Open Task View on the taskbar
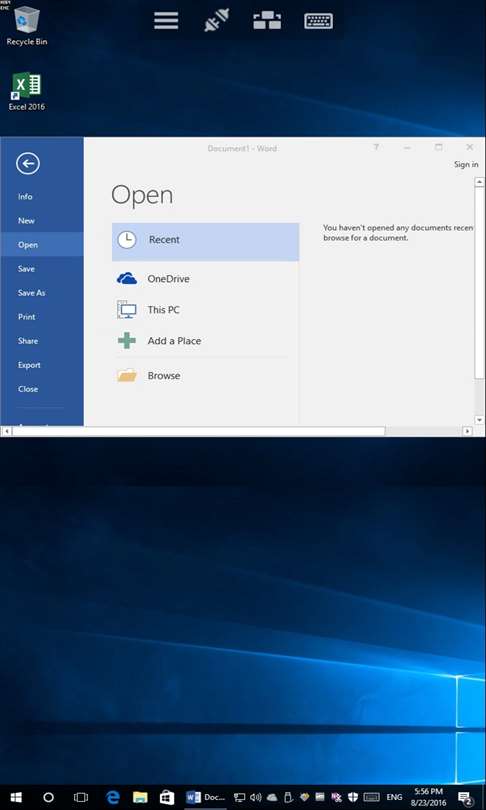The width and height of the screenshot is (486, 810). click(x=81, y=797)
